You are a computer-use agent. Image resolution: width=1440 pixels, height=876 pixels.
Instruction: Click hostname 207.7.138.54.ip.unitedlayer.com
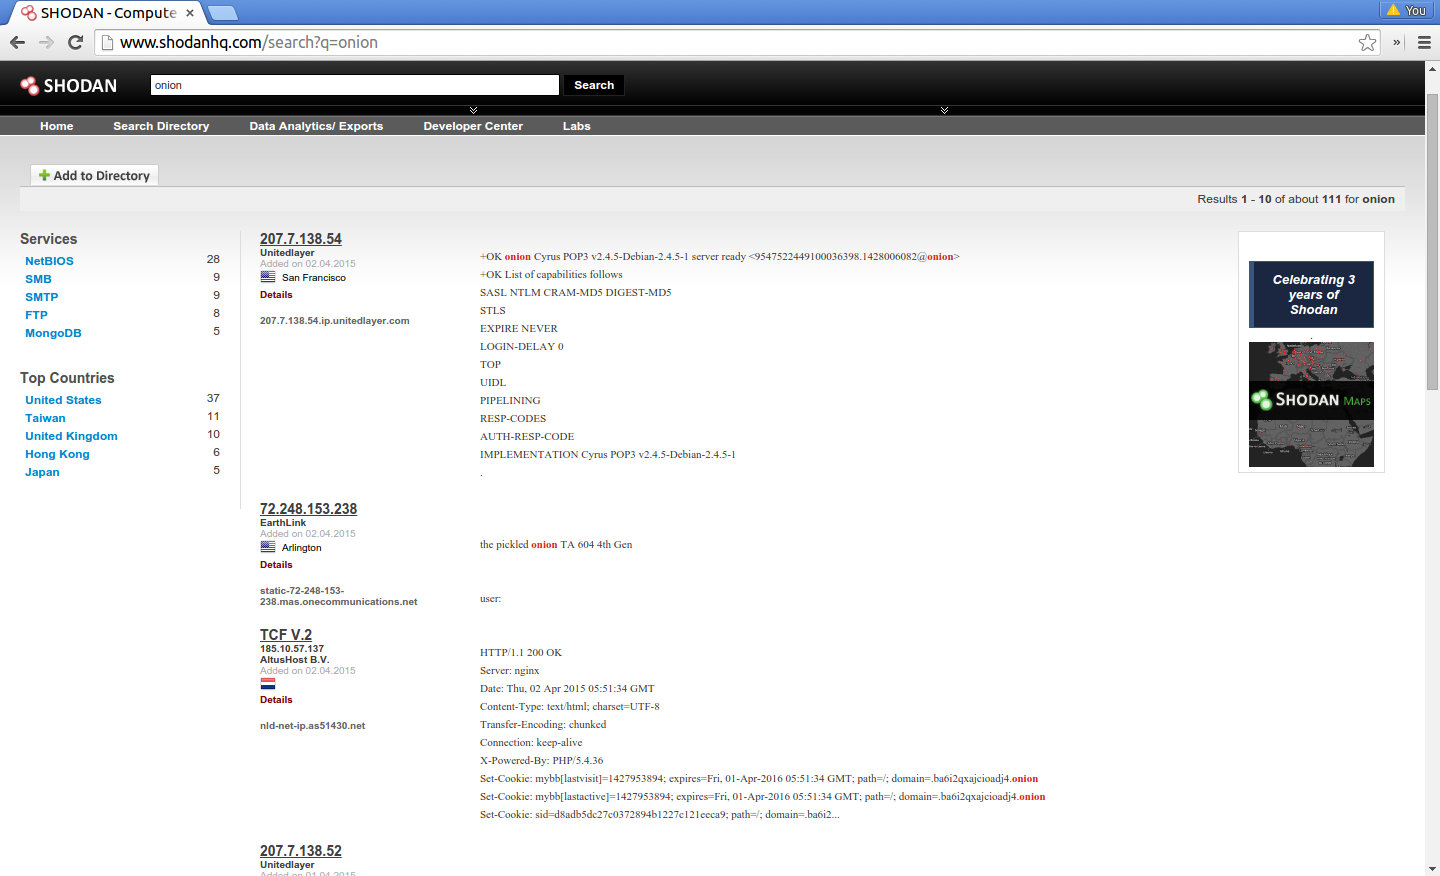(335, 321)
